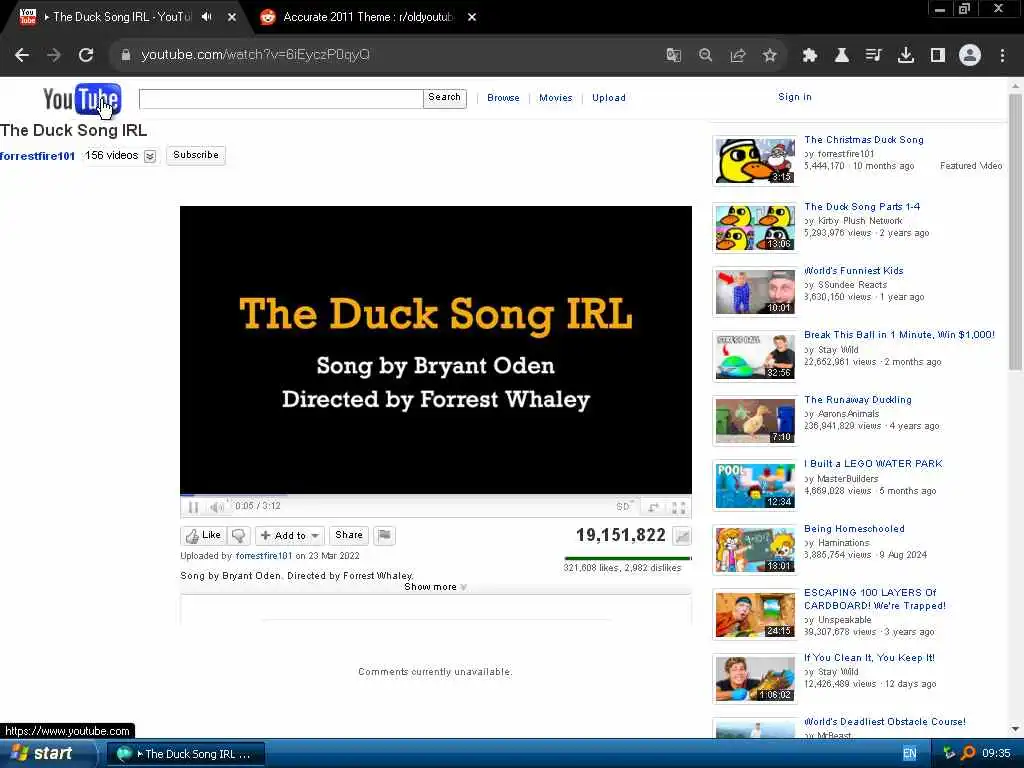The height and width of the screenshot is (768, 1024).
Task: Click the 09:35 taskbar clock
Action: [996, 754]
